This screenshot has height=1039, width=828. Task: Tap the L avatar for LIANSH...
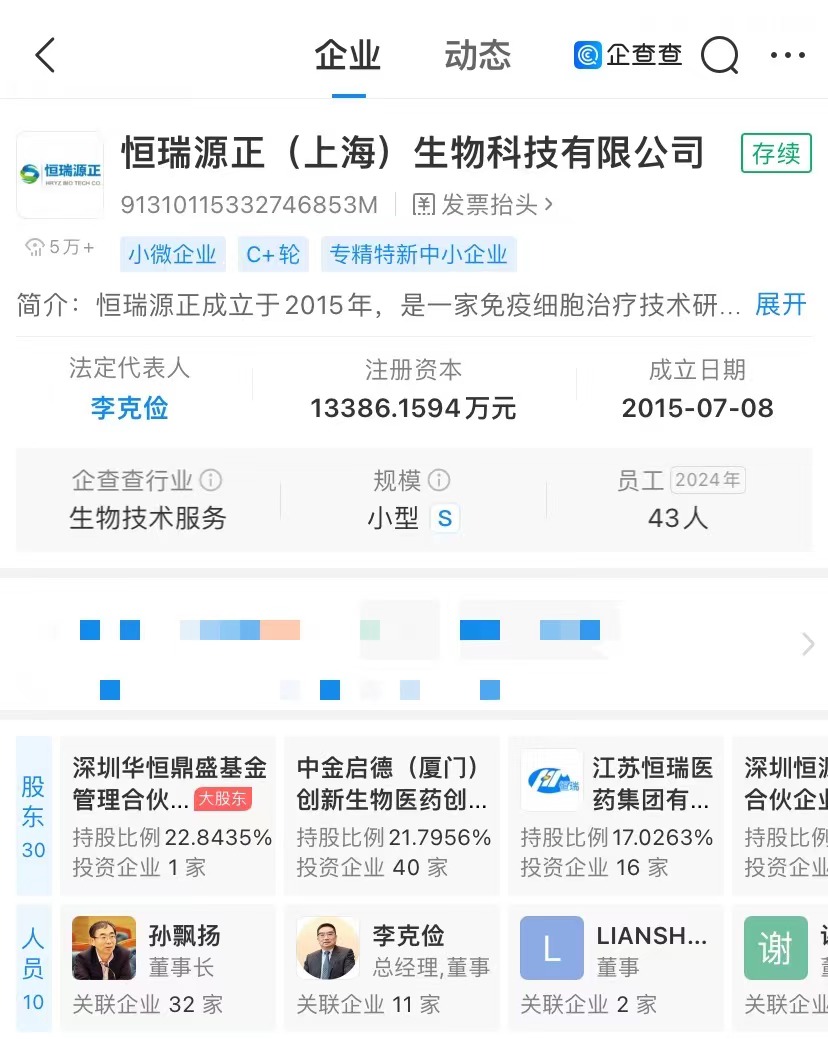(552, 948)
